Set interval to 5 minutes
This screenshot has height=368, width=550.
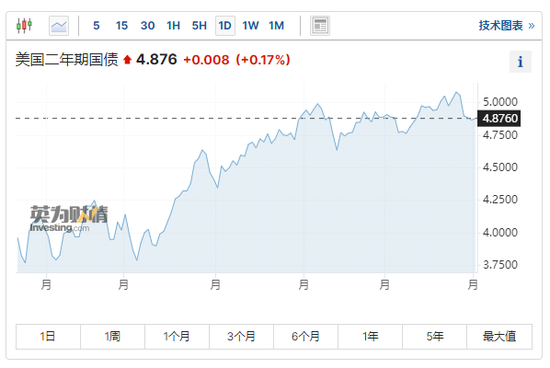tap(96, 26)
